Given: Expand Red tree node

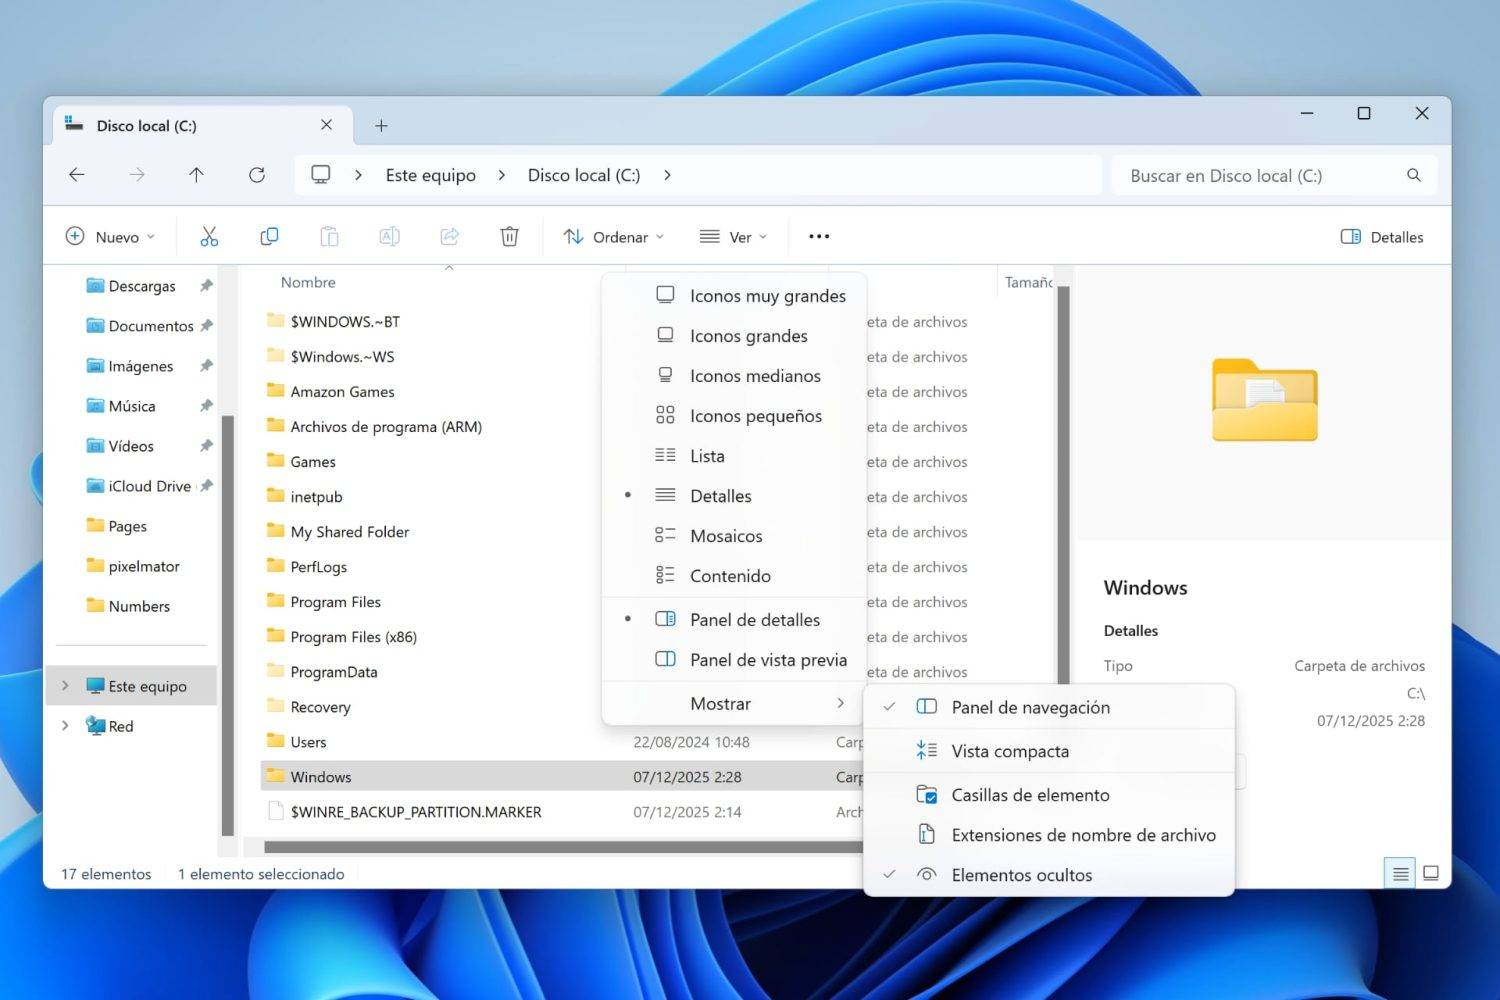Looking at the screenshot, I should tap(65, 726).
